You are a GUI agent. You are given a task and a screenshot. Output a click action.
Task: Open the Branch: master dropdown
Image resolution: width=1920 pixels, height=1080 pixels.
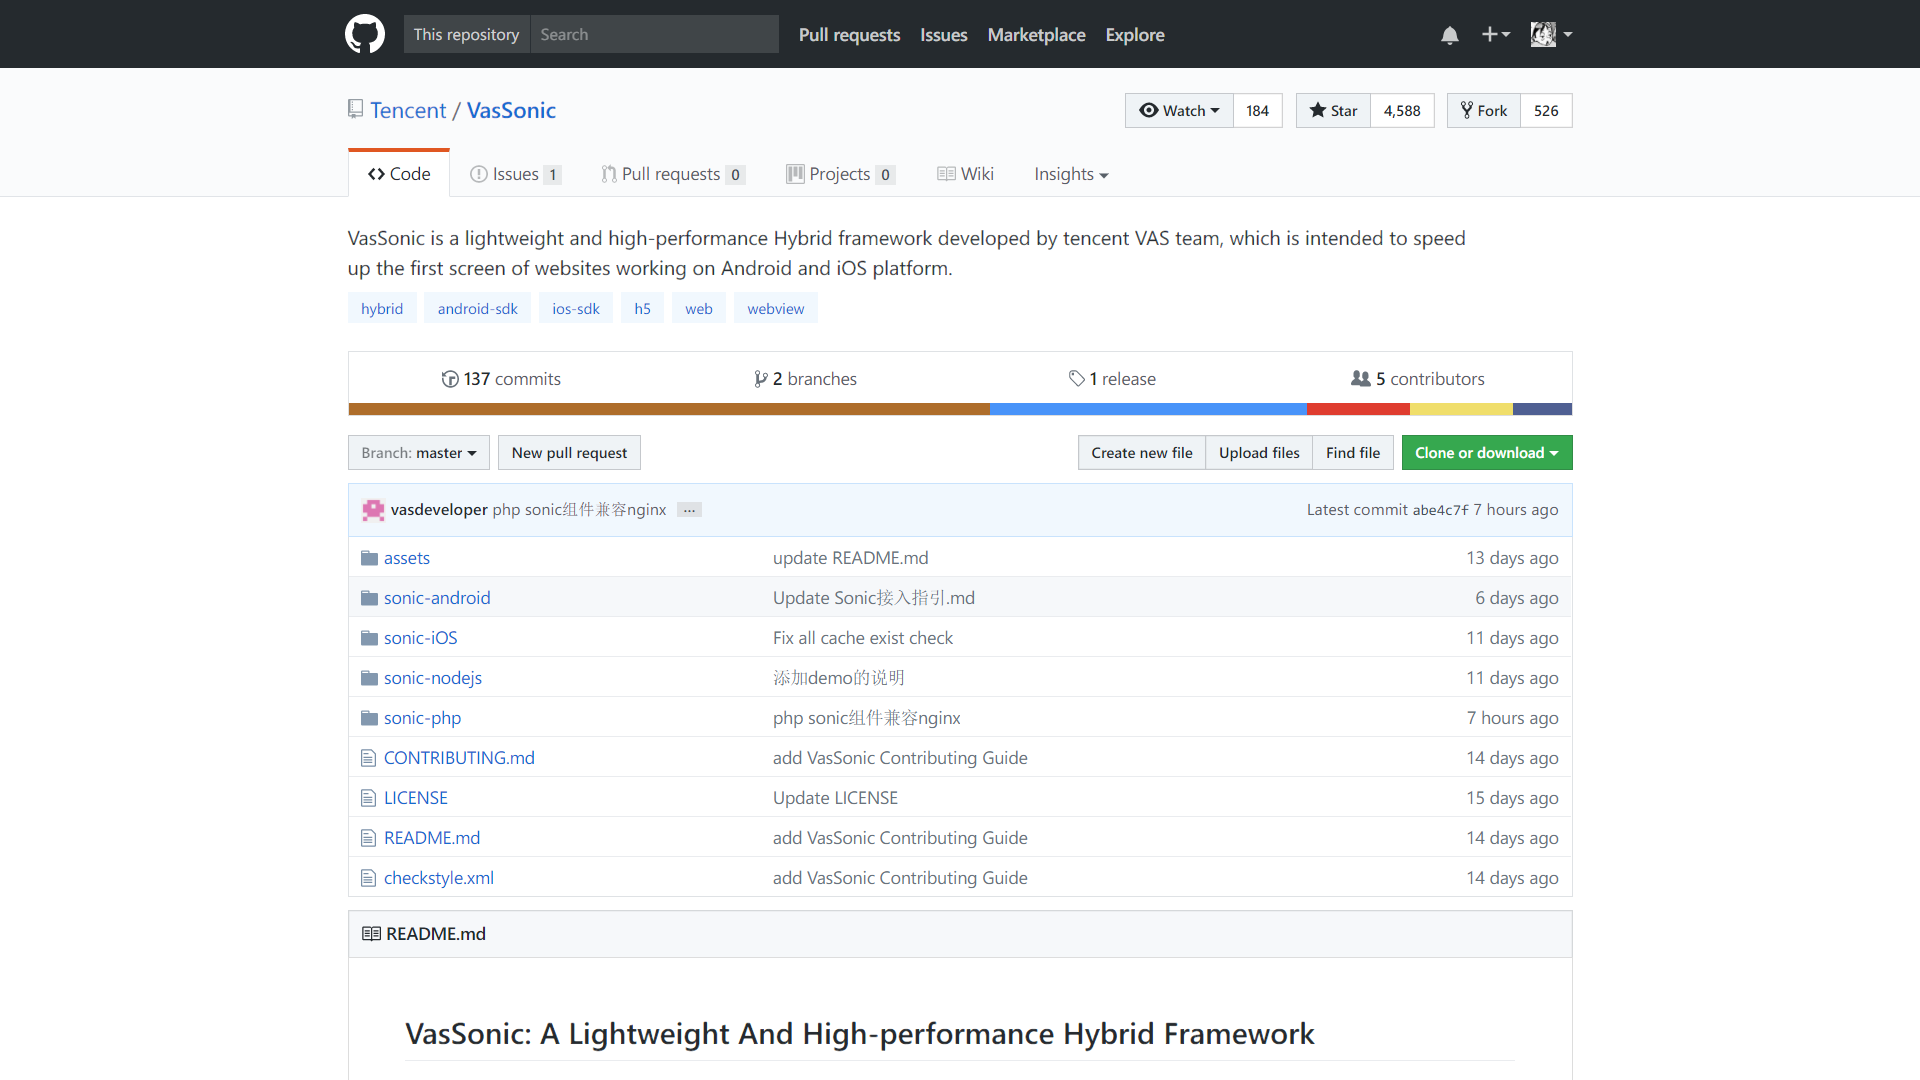click(x=418, y=452)
